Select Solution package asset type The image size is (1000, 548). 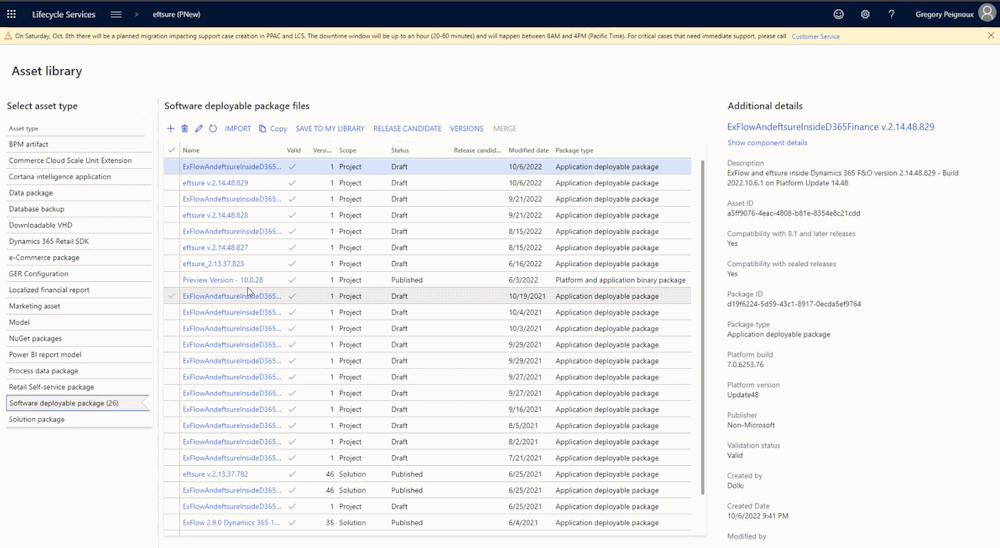[x=79, y=420]
